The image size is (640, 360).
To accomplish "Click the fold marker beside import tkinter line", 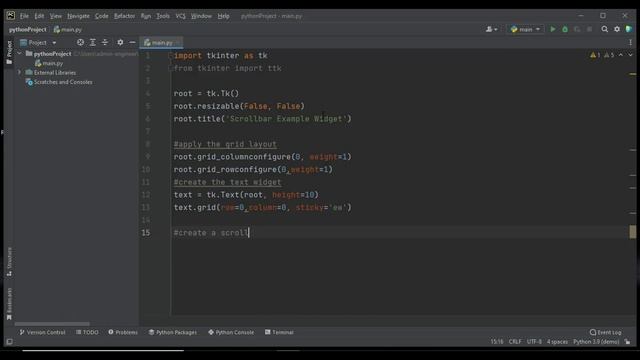I will pyautogui.click(x=171, y=56).
